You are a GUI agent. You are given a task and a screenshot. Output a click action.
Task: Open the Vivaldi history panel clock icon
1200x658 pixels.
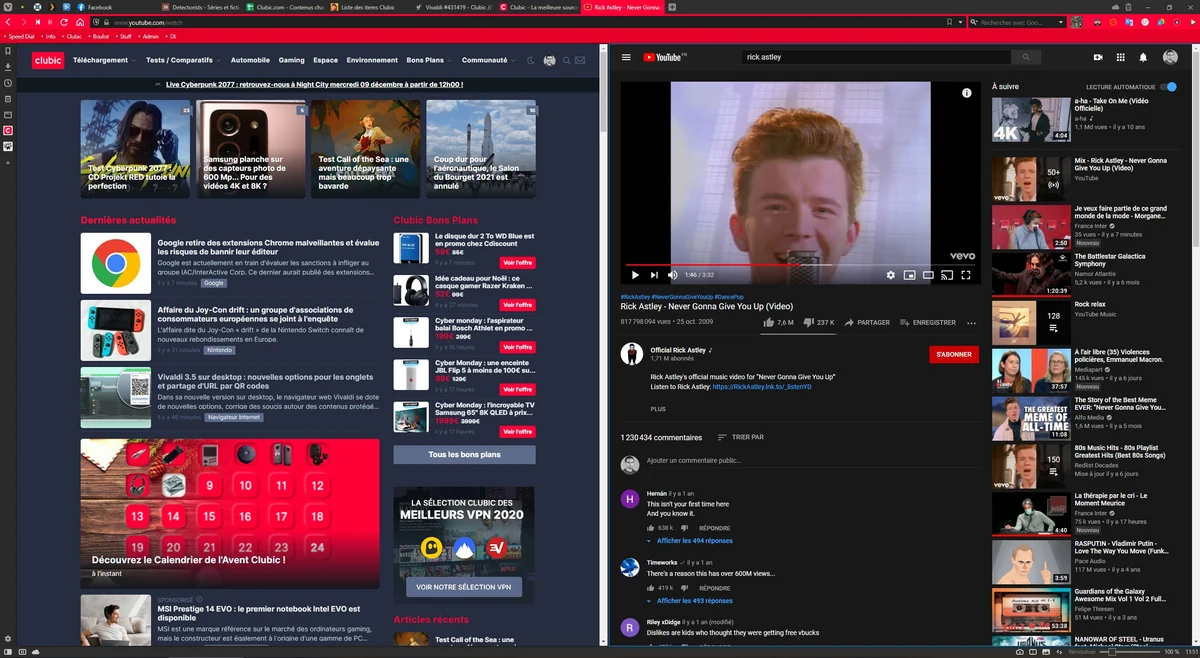[8, 83]
